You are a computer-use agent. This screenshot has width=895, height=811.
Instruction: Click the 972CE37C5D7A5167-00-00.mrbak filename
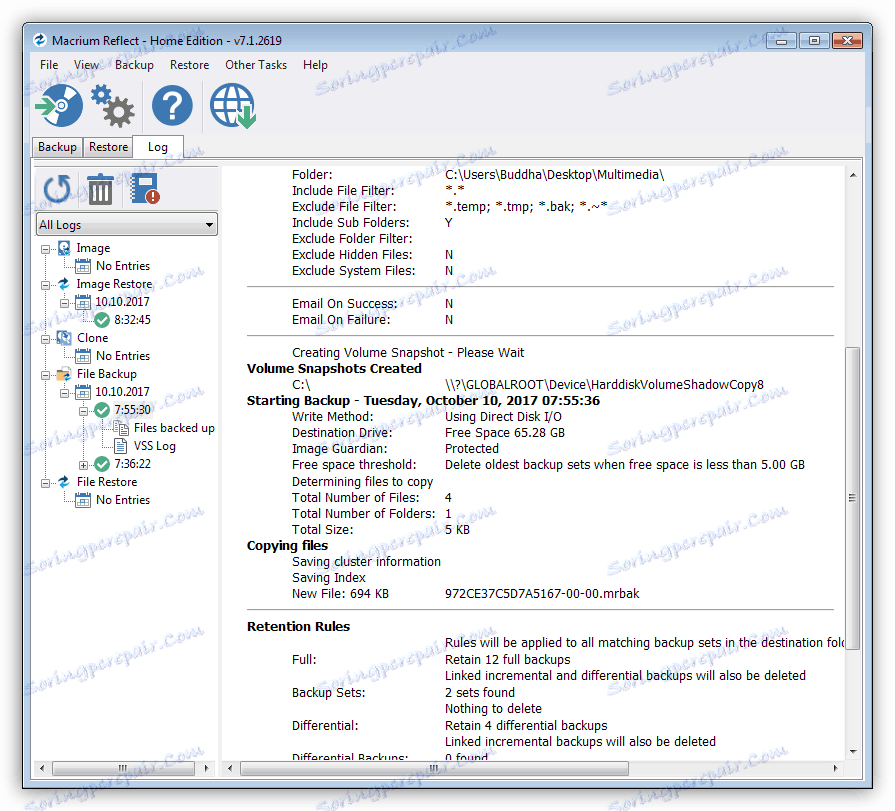coord(542,594)
